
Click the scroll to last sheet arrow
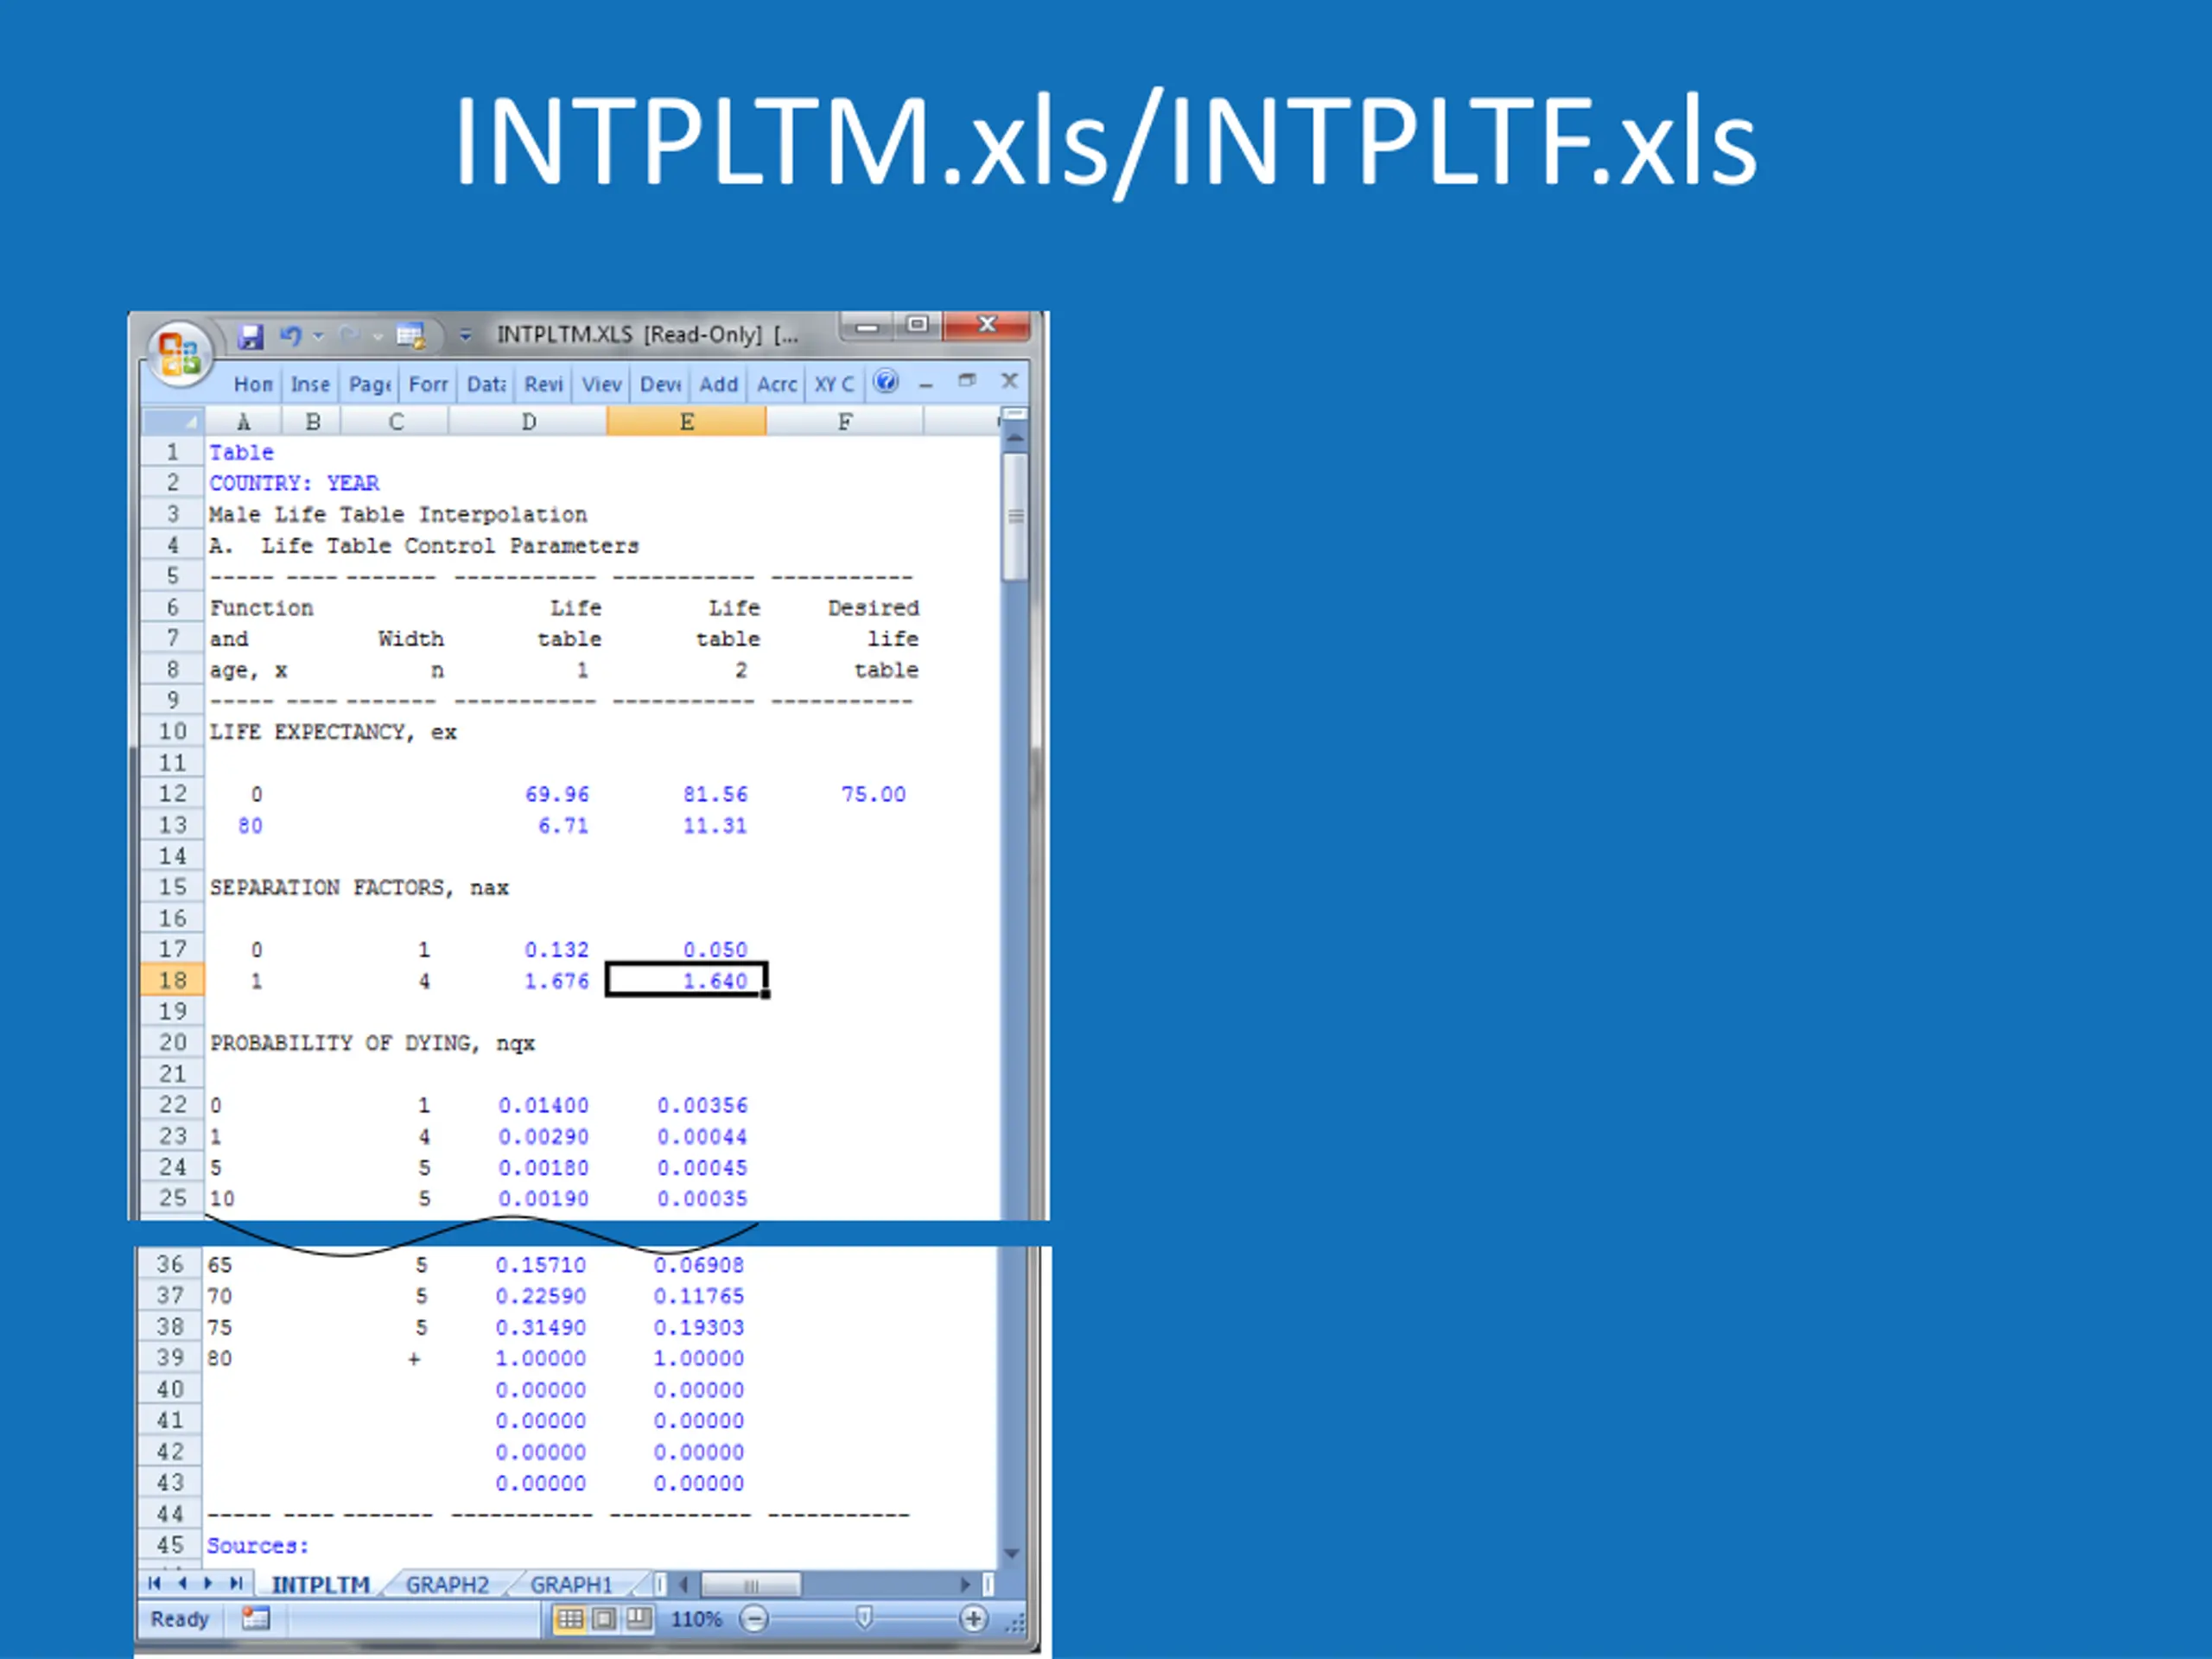click(x=237, y=1583)
